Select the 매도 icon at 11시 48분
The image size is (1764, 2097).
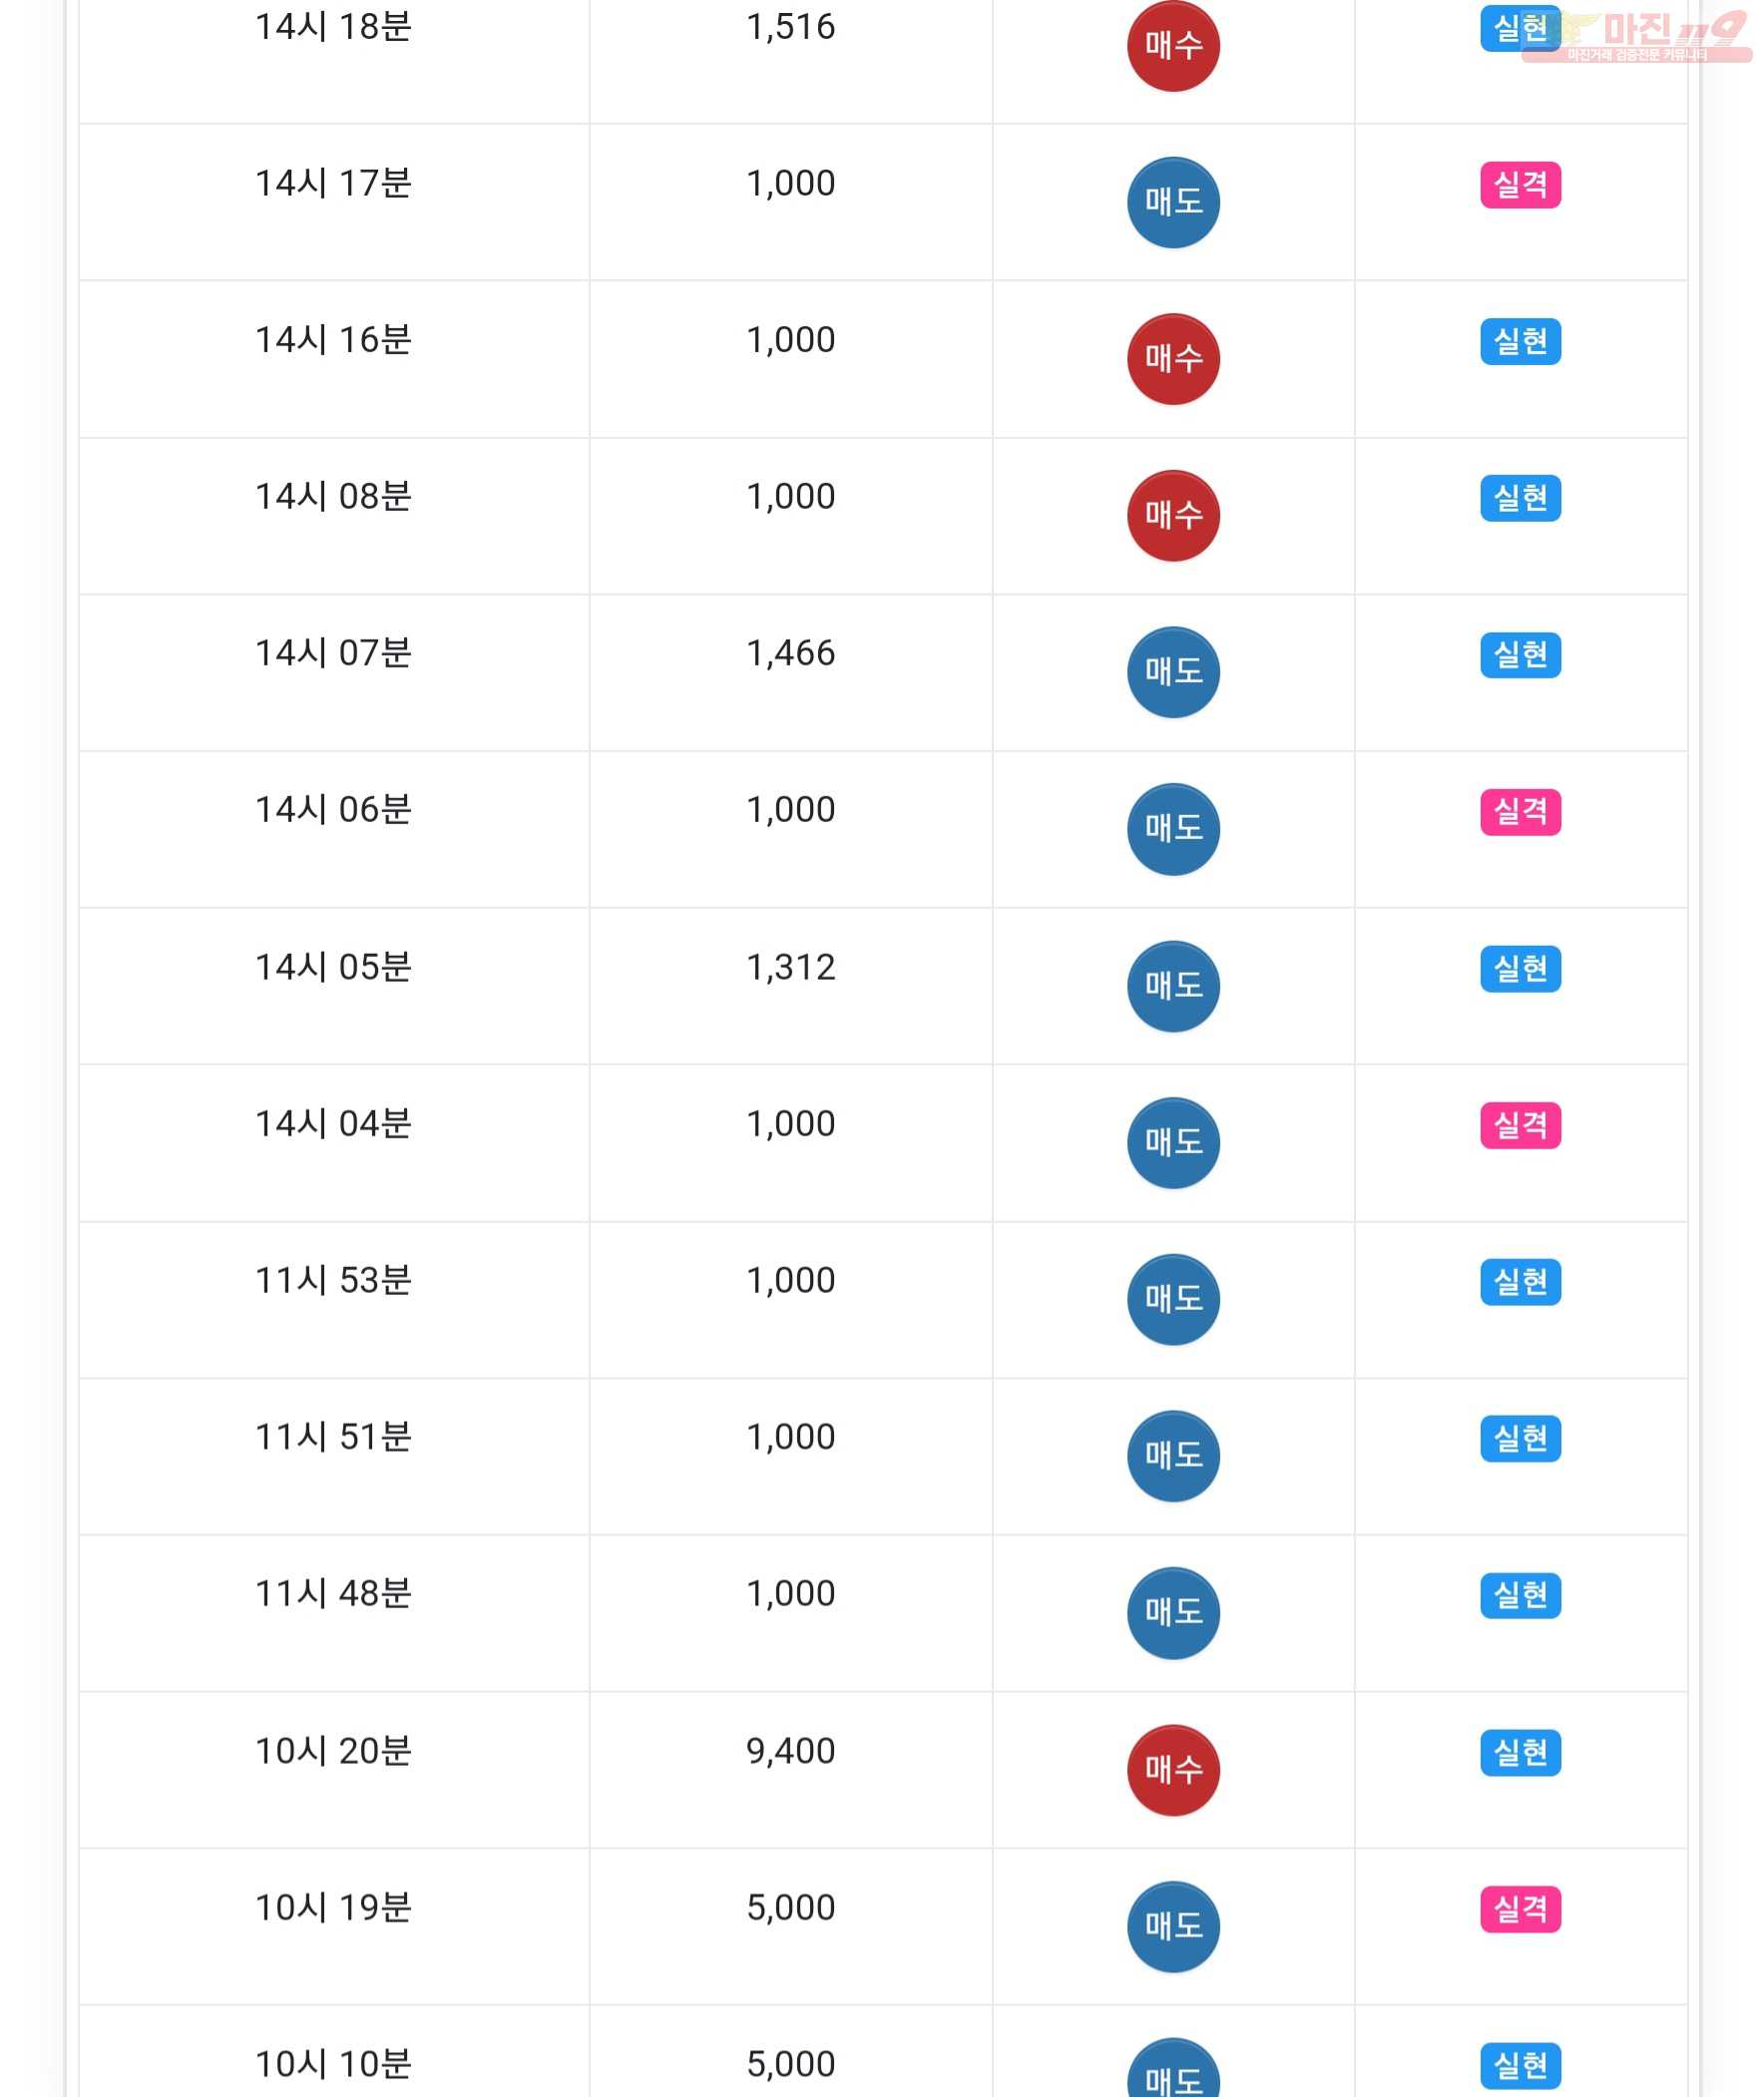[x=1173, y=1613]
